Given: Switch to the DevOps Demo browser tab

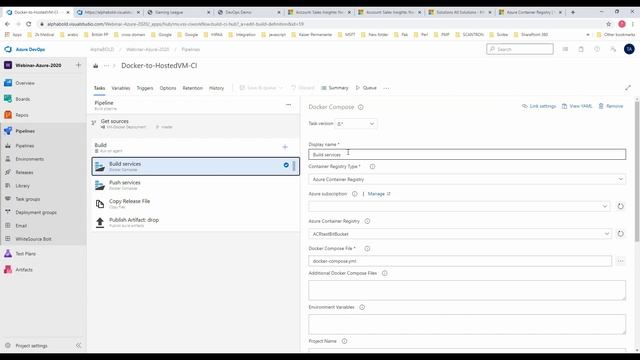Looking at the screenshot, I should (249, 12).
